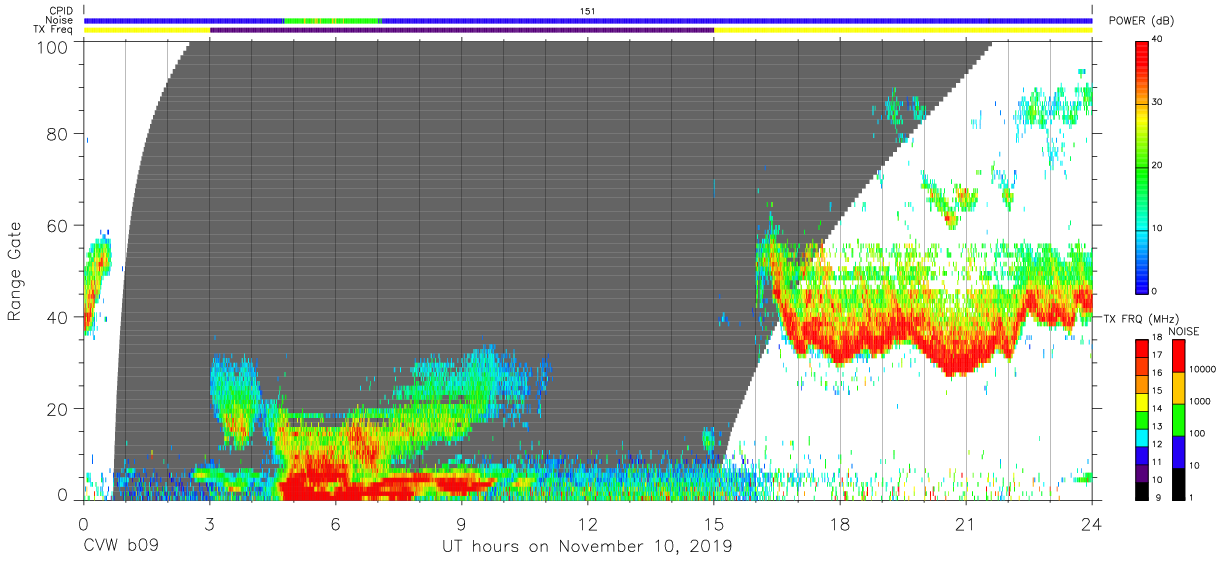
Task: Click the TX FRQ (MHz) color scale
Action: [1142, 418]
